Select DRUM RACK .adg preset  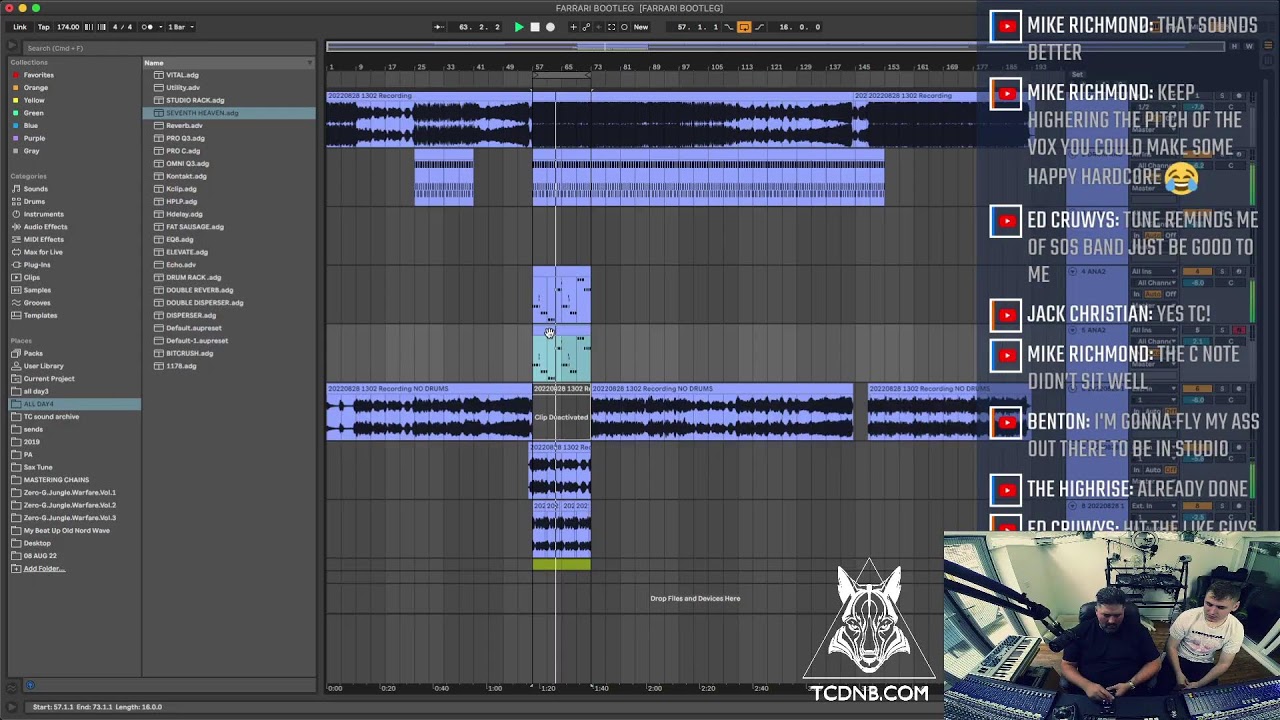coord(193,277)
